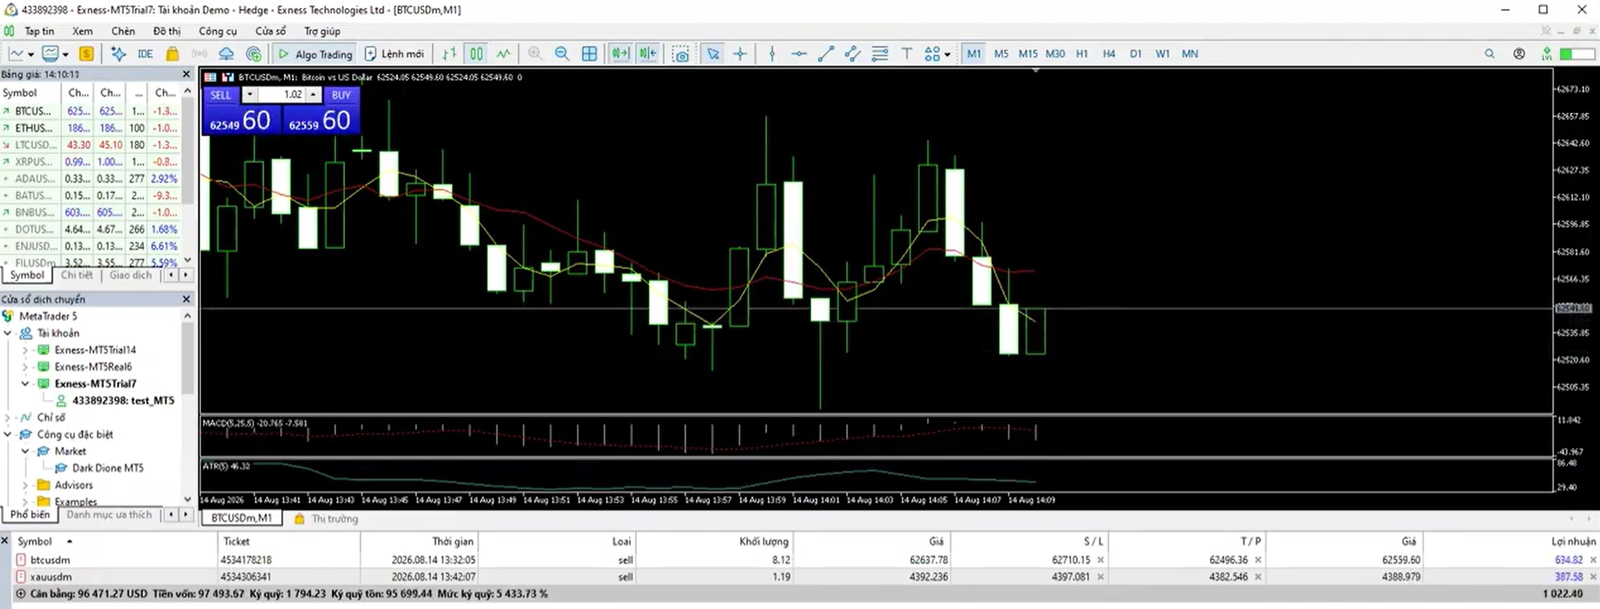Switch to the MN timeframe

[x=1190, y=54]
